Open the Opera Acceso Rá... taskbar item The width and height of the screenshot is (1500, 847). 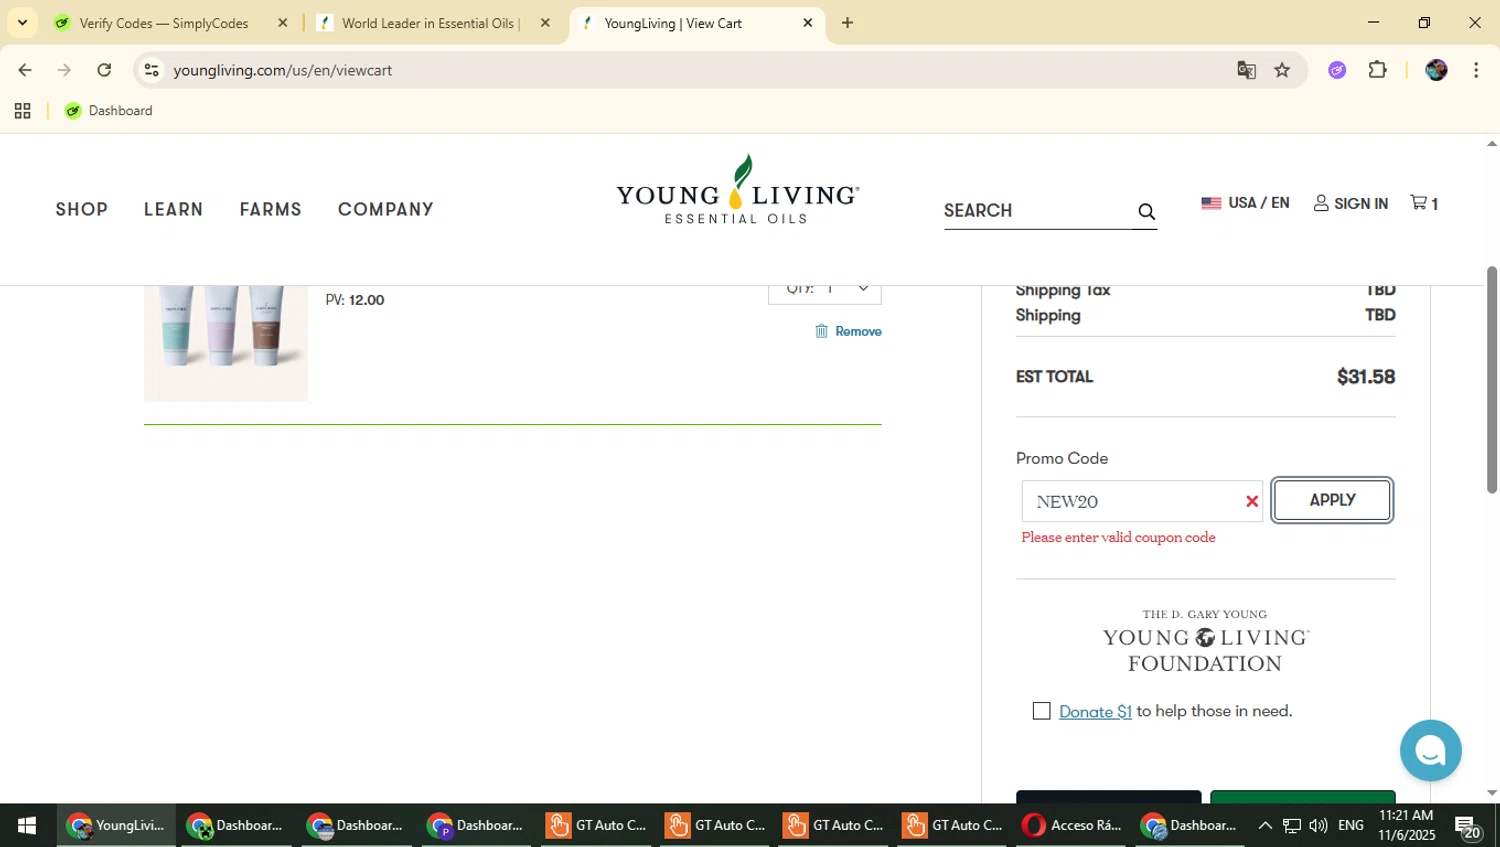click(x=1071, y=825)
